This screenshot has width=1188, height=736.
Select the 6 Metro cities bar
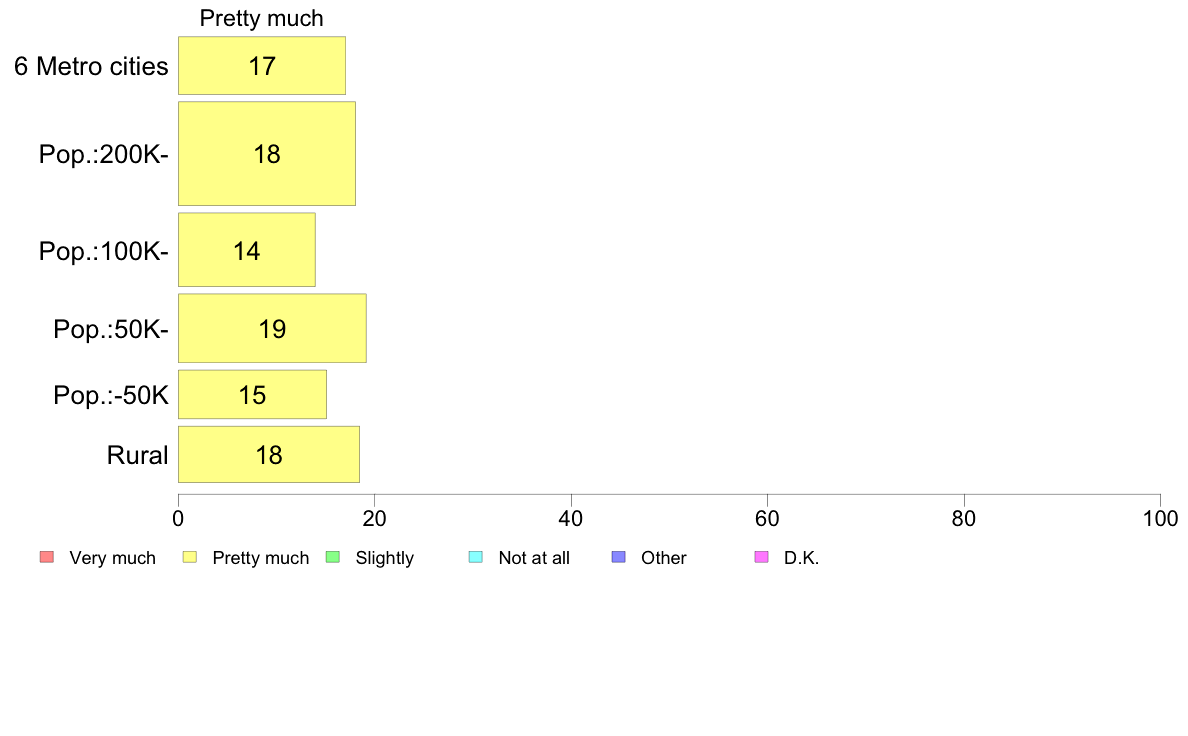click(262, 66)
